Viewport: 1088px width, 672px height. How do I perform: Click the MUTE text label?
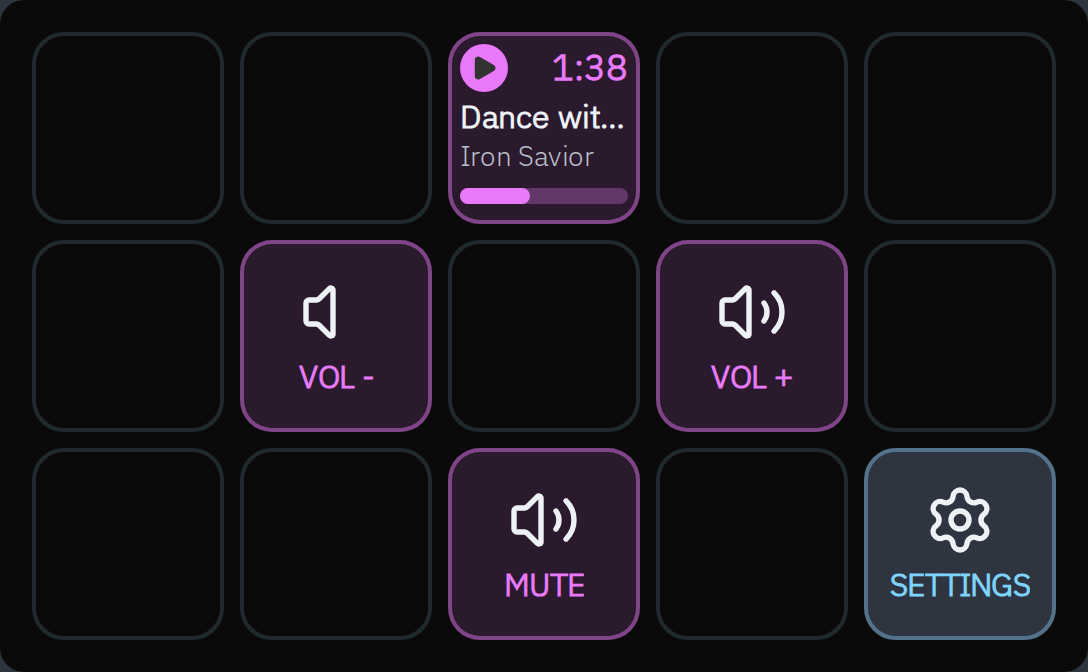click(544, 586)
